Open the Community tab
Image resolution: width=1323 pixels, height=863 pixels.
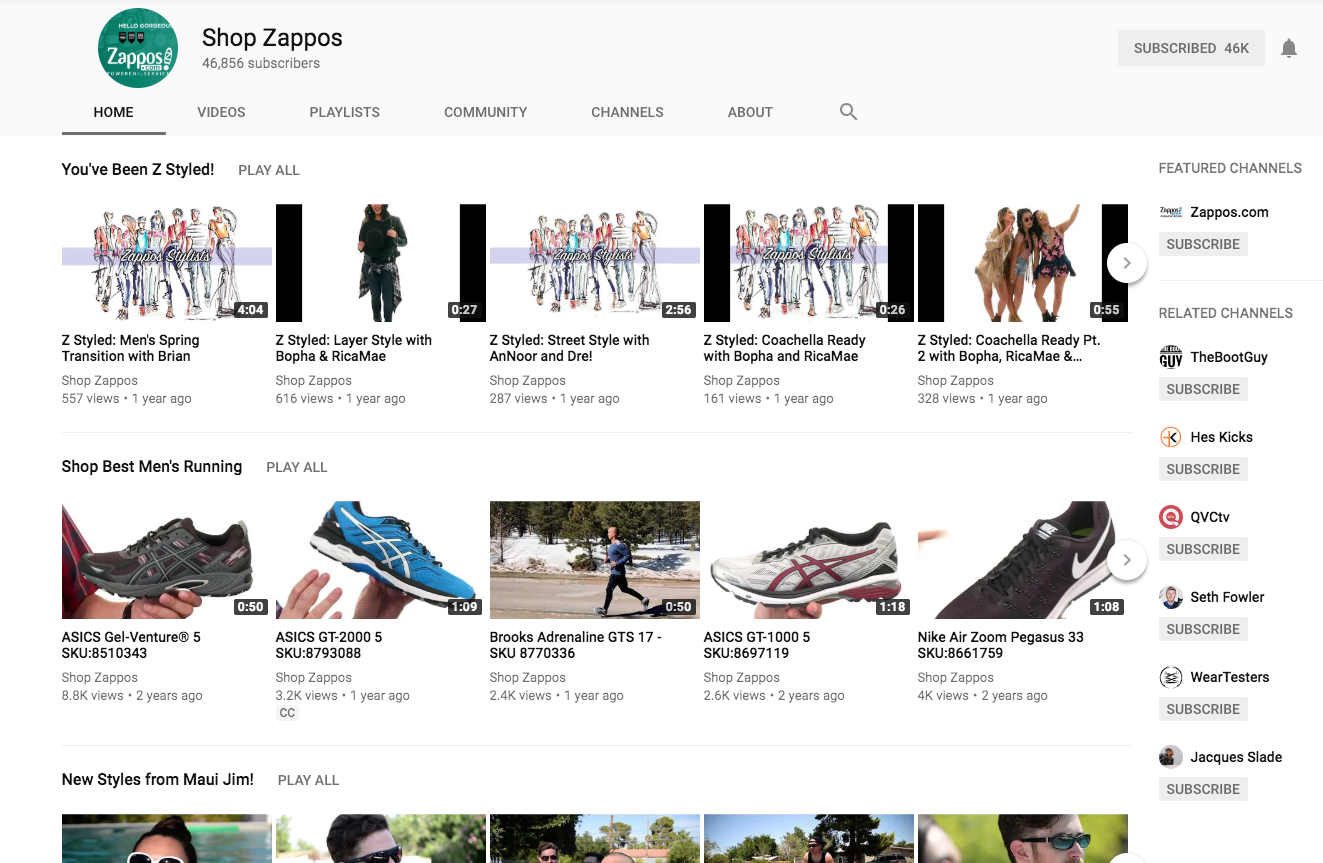[x=486, y=112]
